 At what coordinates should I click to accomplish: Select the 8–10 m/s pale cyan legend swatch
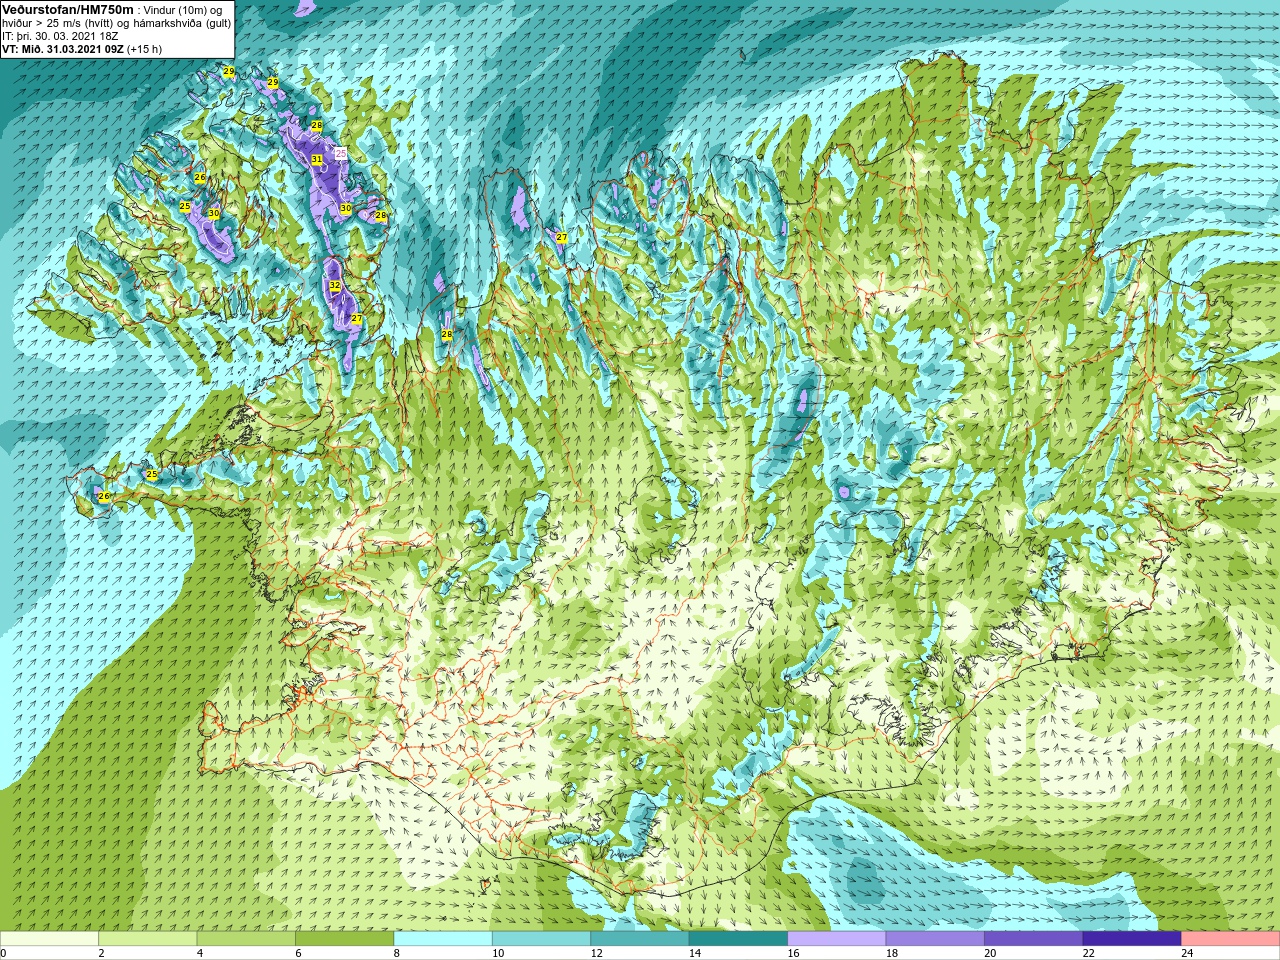pyautogui.click(x=443, y=939)
